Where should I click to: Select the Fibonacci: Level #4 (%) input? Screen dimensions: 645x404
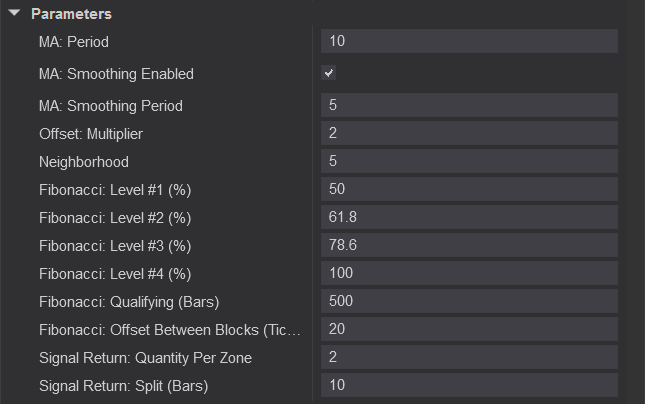(x=469, y=273)
